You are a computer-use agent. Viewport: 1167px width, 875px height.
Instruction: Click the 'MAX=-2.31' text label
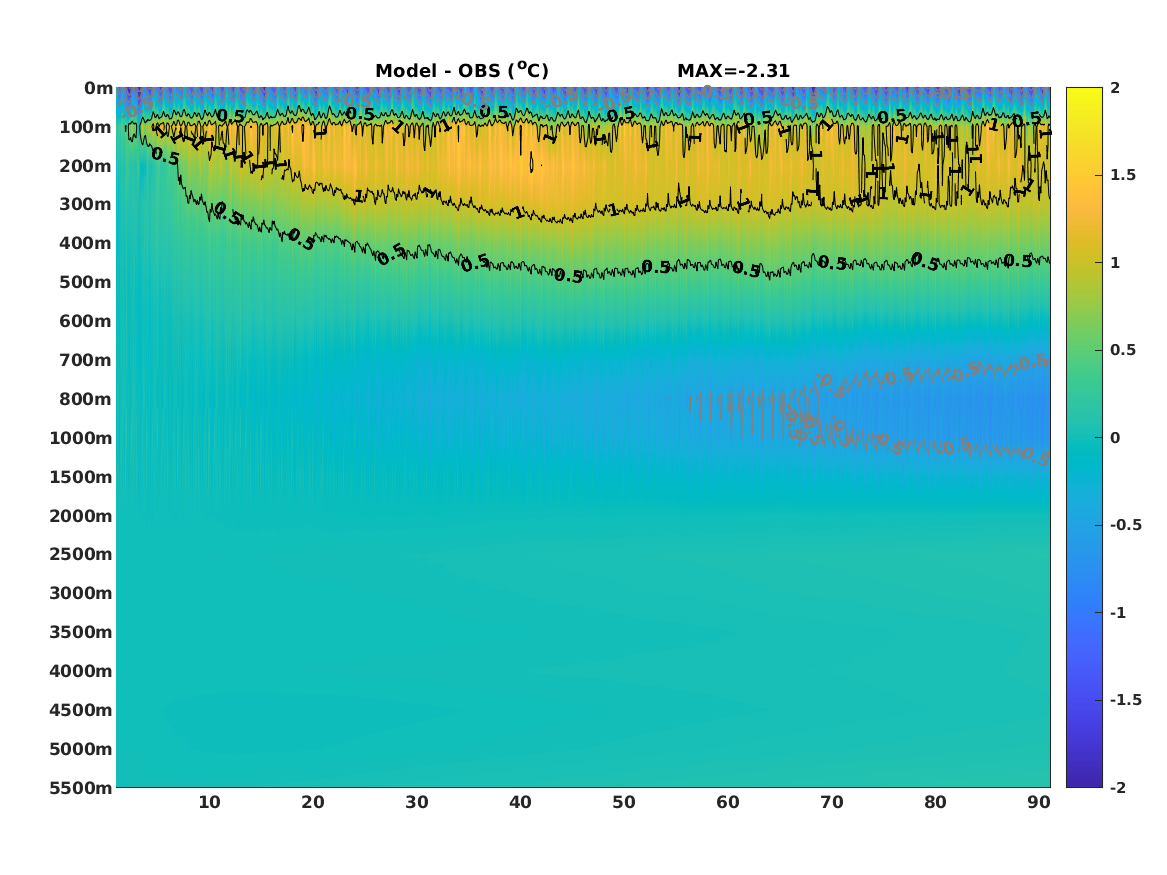[733, 71]
